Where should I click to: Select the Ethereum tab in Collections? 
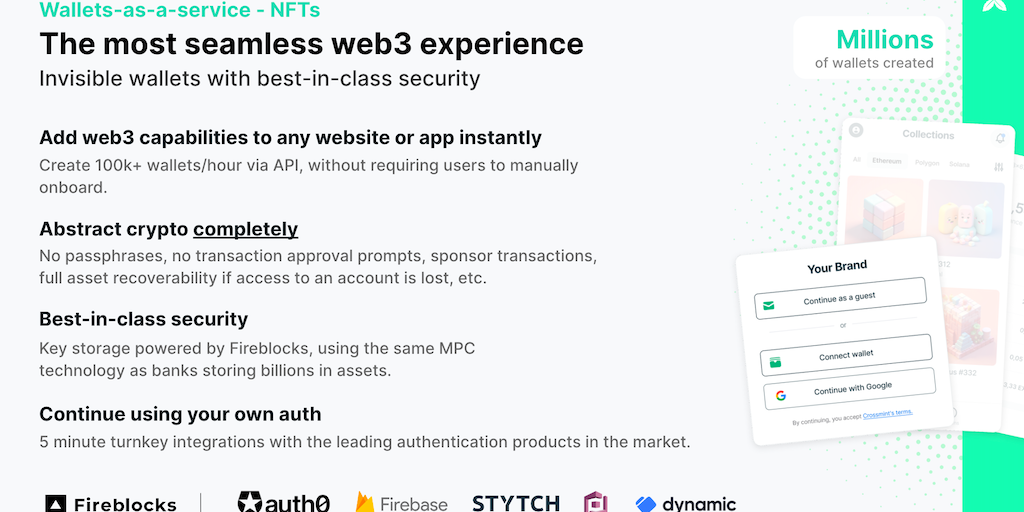[x=886, y=161]
